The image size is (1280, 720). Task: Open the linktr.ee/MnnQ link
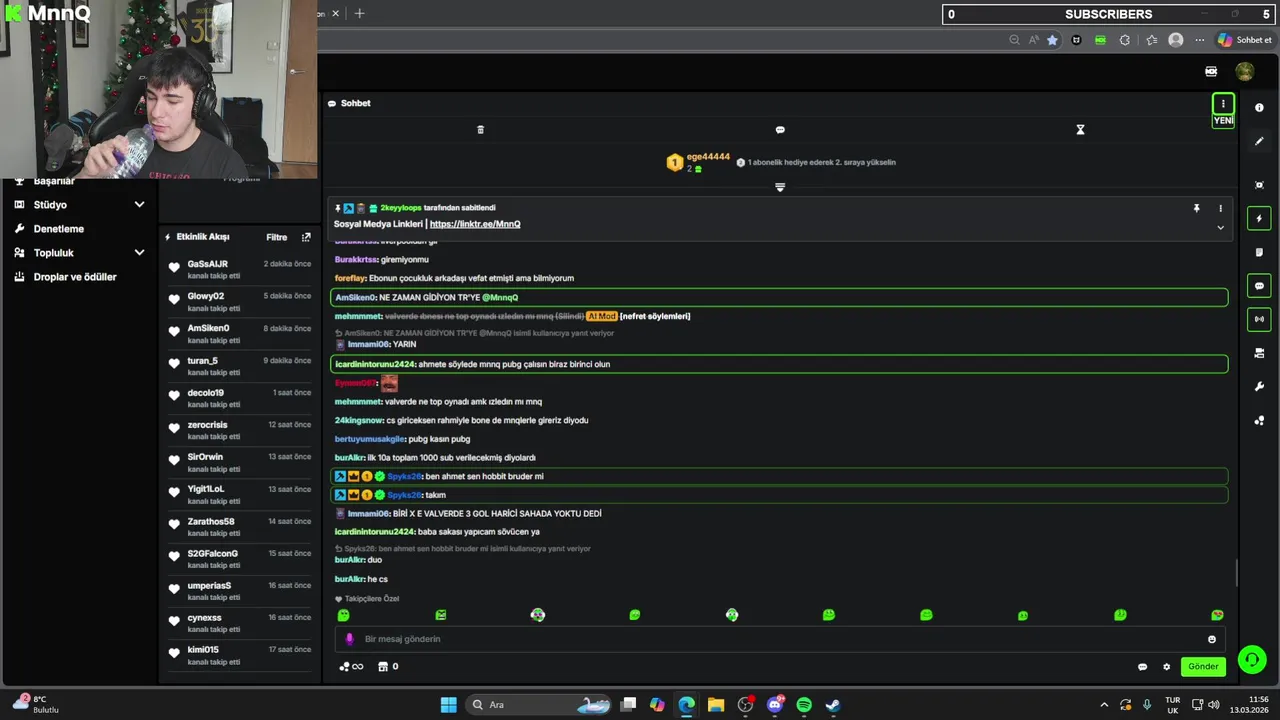[x=475, y=224]
